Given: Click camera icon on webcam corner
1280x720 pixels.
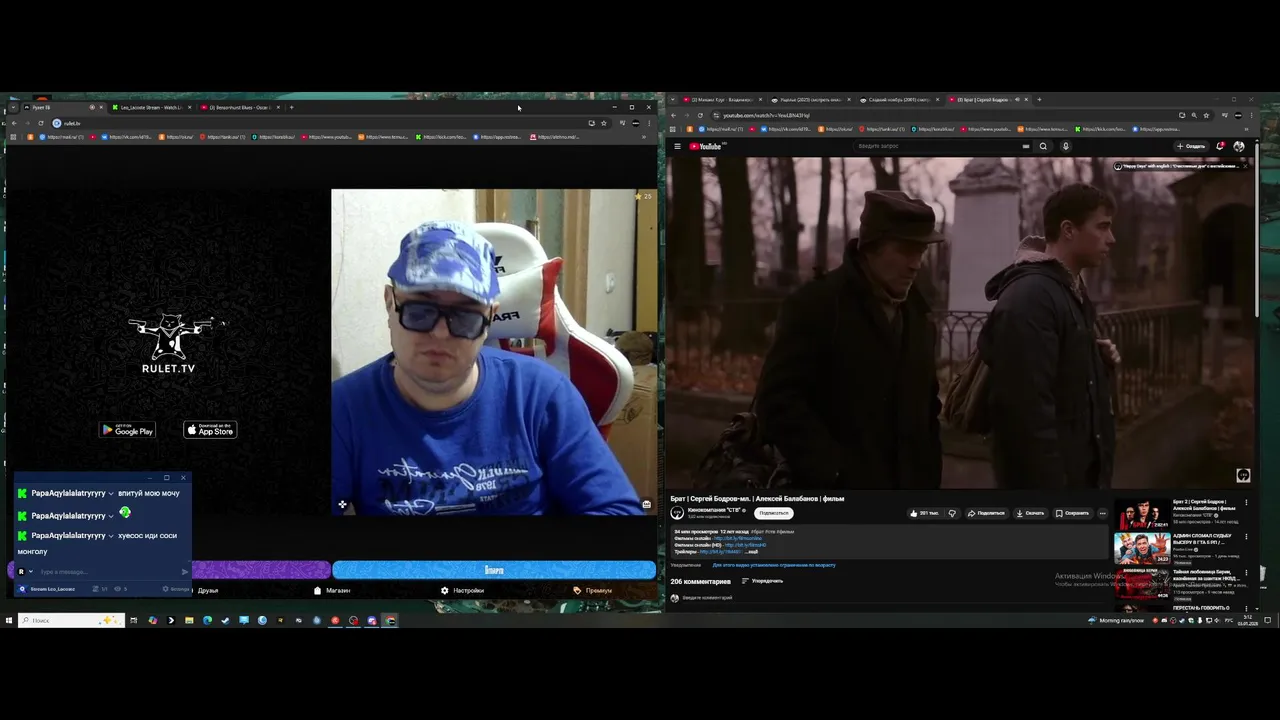Looking at the screenshot, I should pyautogui.click(x=647, y=504).
